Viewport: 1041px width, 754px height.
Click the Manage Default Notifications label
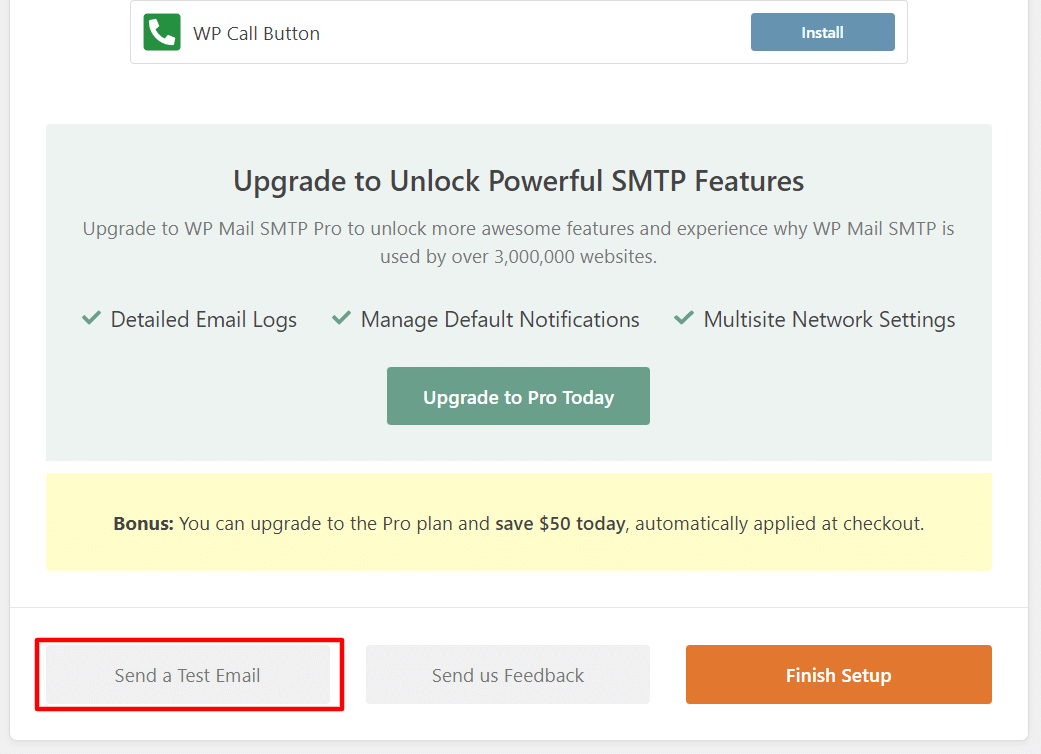[500, 319]
